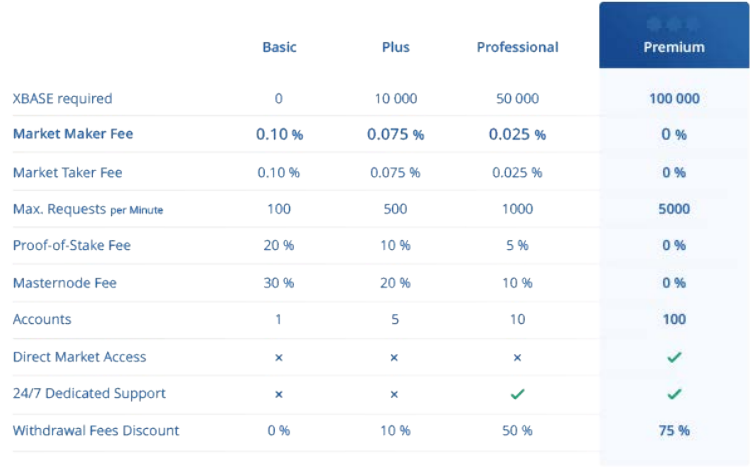The height and width of the screenshot is (471, 752).
Task: Select the Basic plan column header
Action: [279, 47]
